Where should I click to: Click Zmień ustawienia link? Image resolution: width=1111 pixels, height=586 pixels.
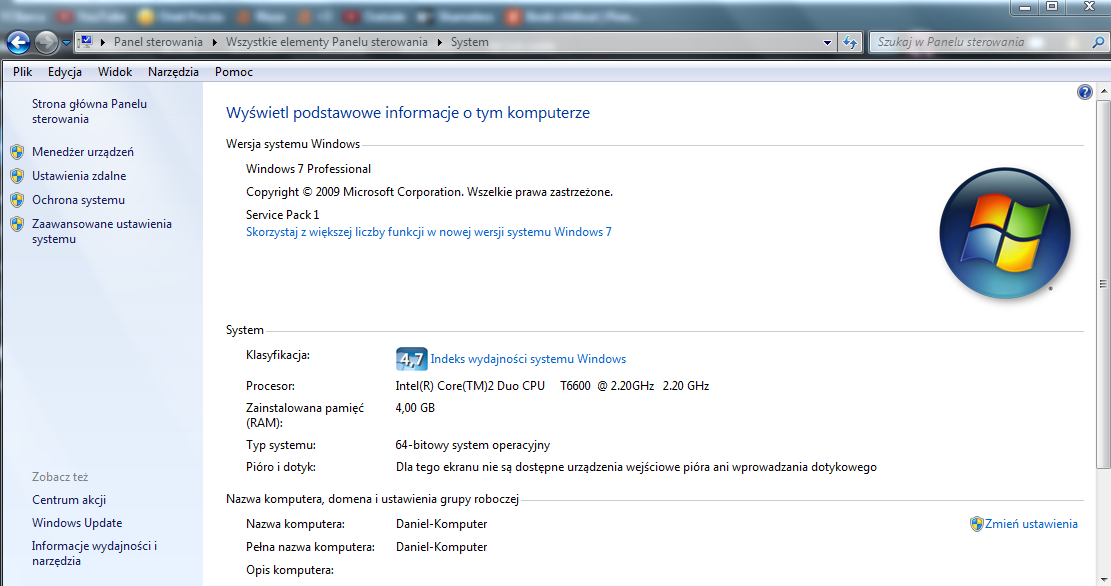pyautogui.click(x=1031, y=524)
